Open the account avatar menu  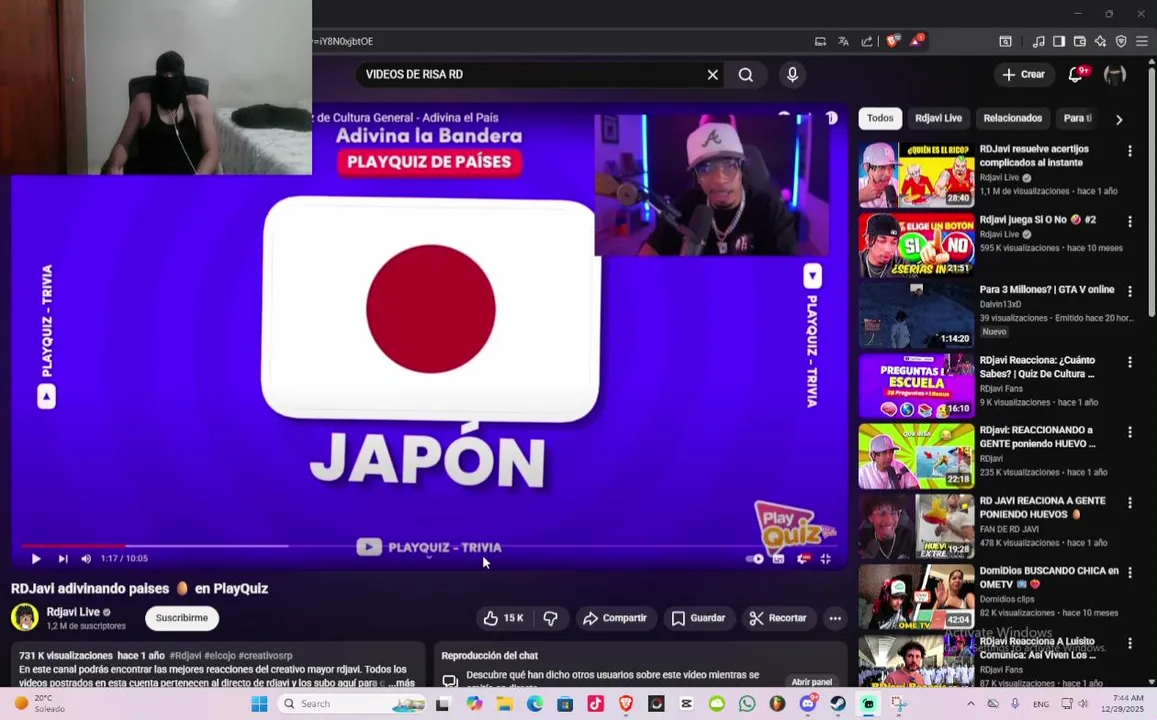tap(1114, 75)
